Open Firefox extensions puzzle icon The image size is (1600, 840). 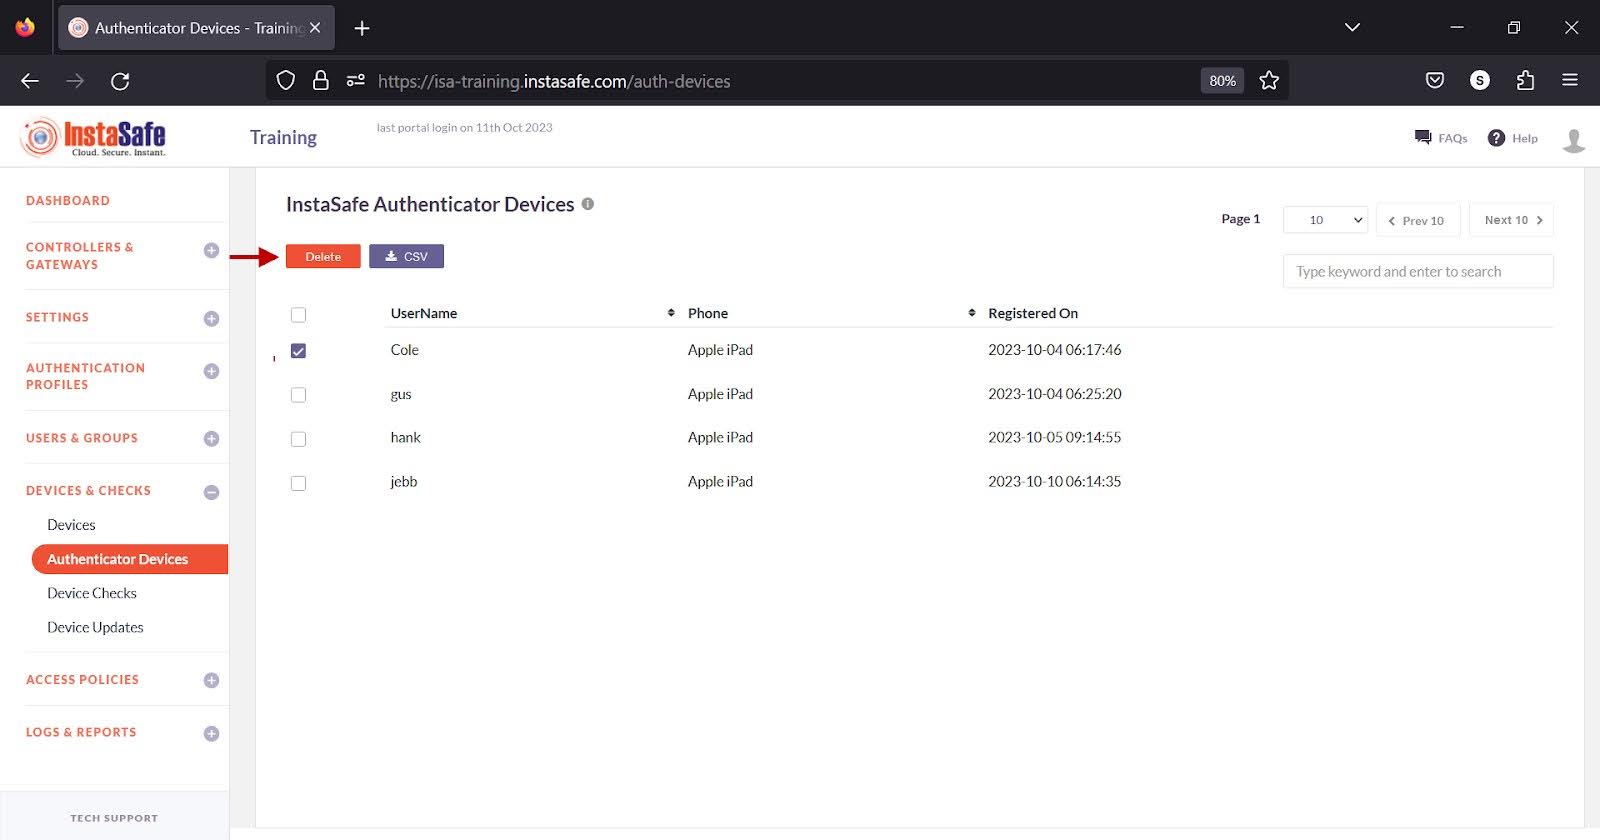click(1525, 81)
